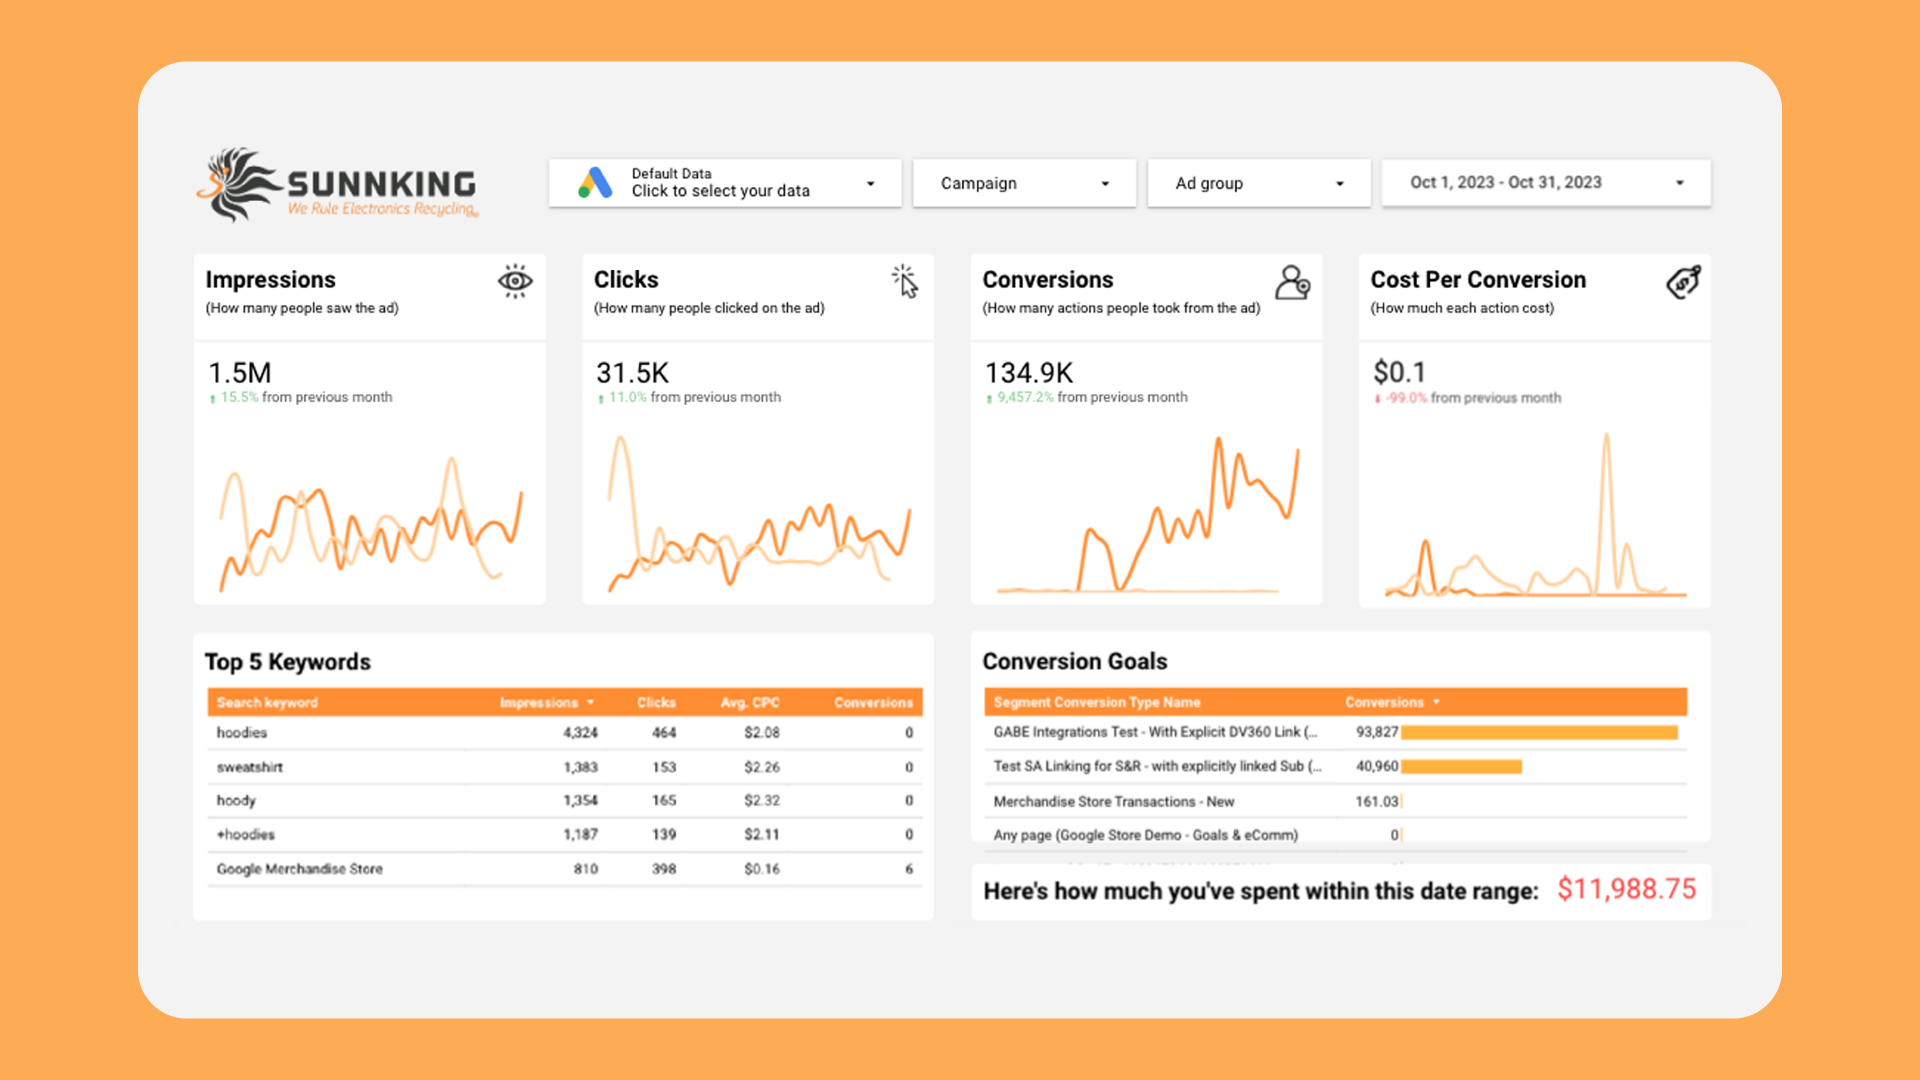Sort by the Search keyword column header
The height and width of the screenshot is (1080, 1920).
pyautogui.click(x=267, y=703)
